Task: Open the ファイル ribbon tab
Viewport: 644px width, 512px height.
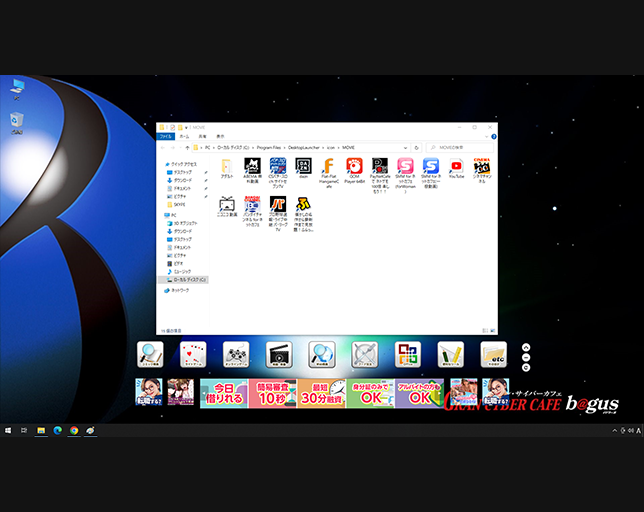Action: [x=166, y=136]
